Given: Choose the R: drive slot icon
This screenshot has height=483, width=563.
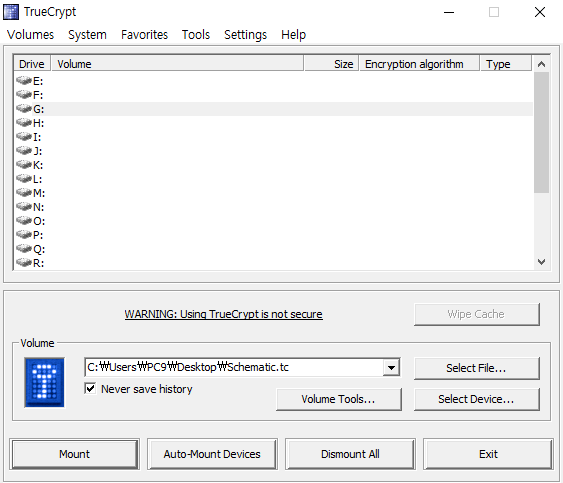Looking at the screenshot, I should point(24,263).
